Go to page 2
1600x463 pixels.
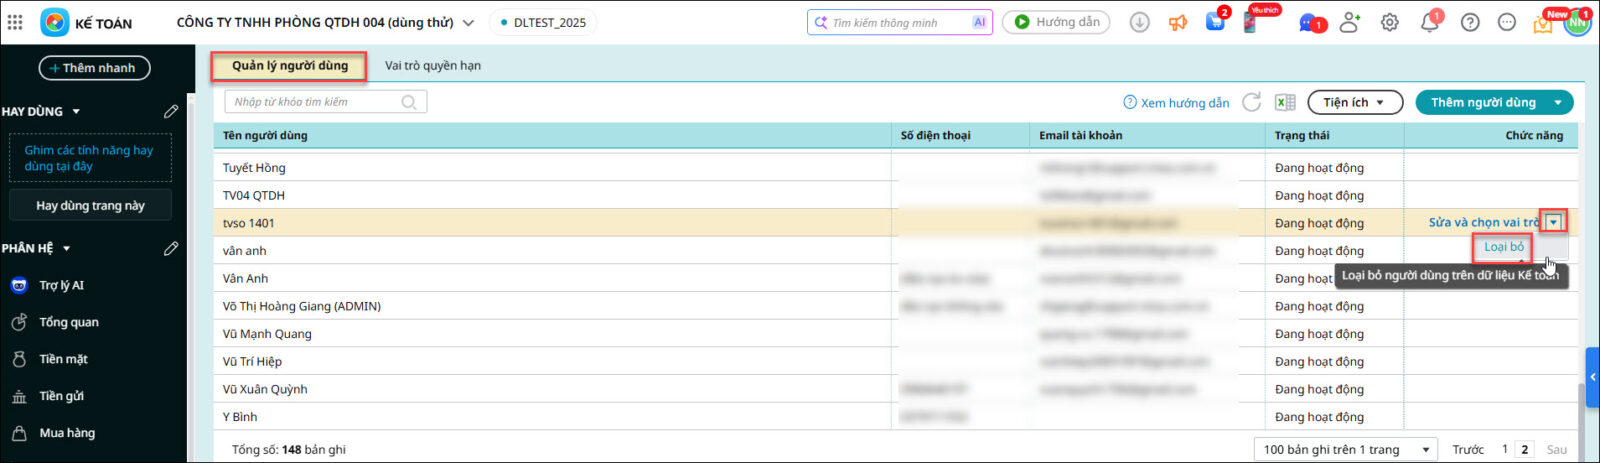click(1525, 450)
